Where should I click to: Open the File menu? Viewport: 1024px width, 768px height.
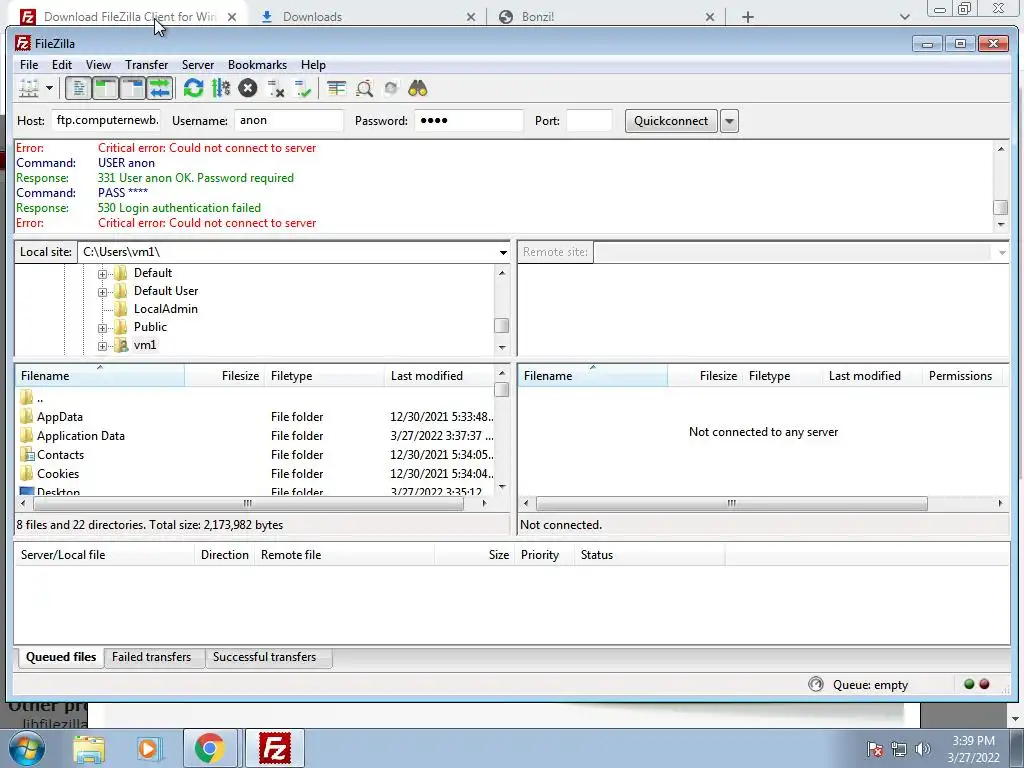[29, 65]
